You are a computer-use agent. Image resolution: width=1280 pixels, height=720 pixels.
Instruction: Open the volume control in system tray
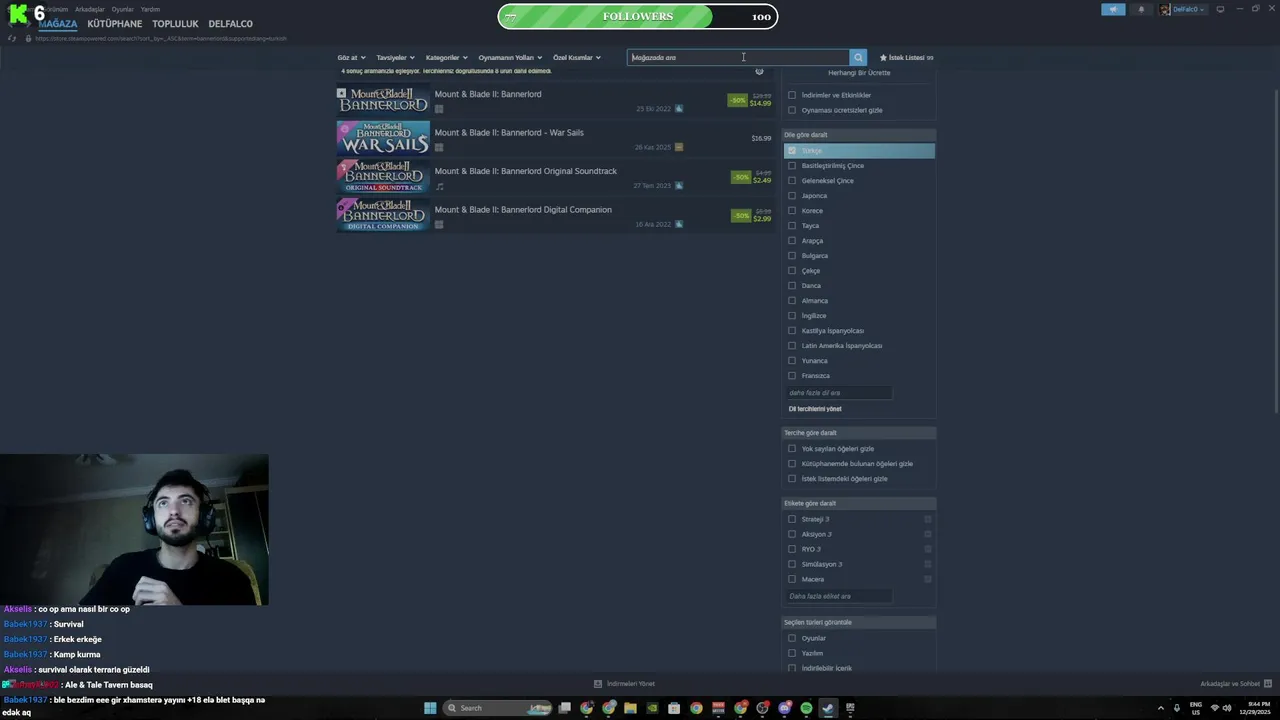pyautogui.click(x=1227, y=708)
